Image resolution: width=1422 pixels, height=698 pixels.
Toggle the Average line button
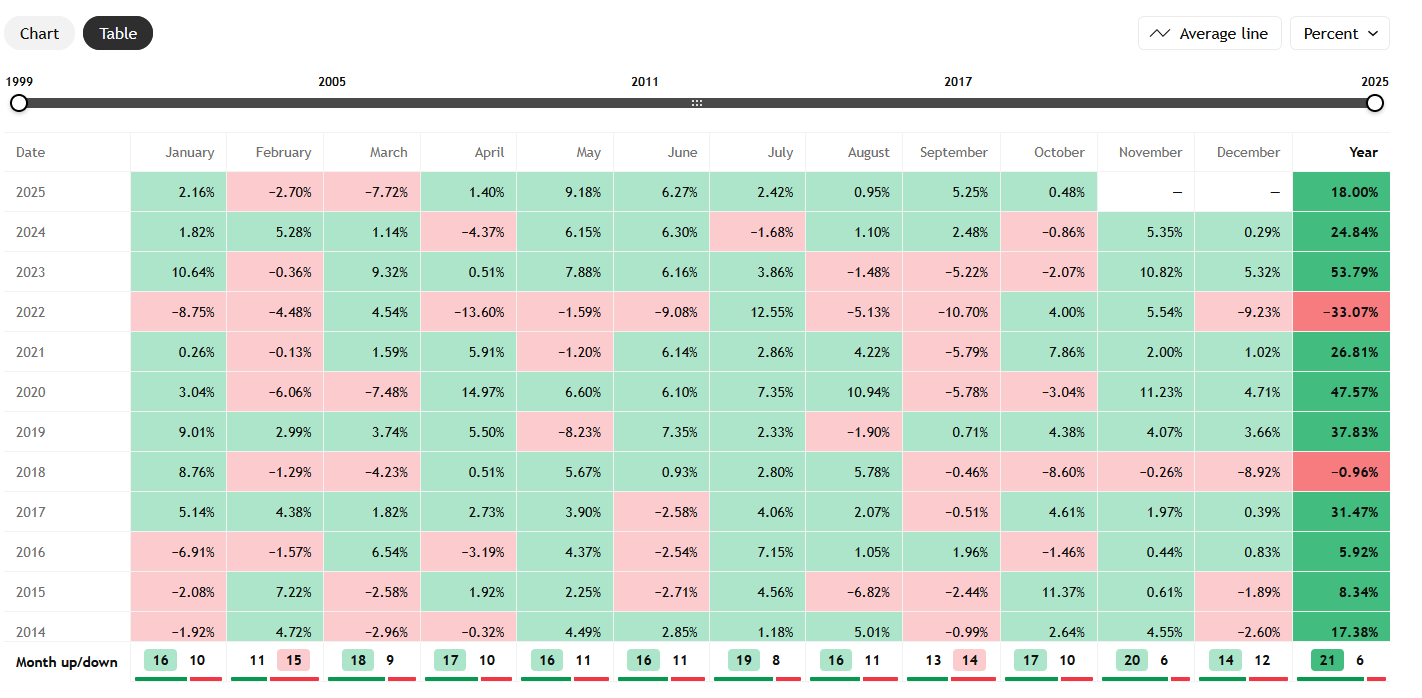pyautogui.click(x=1209, y=33)
